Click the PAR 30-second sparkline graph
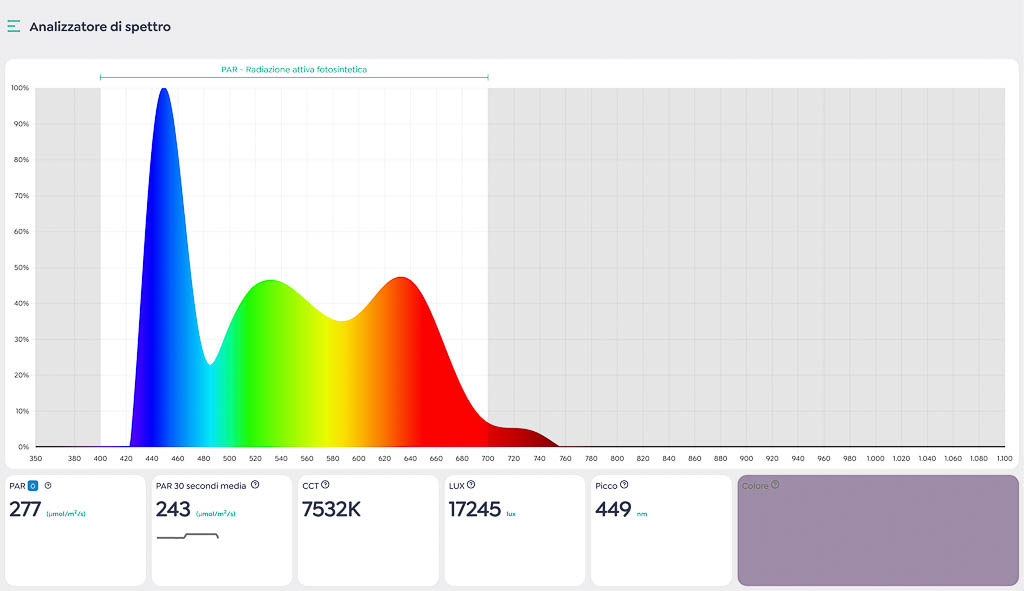The image size is (1024, 591). pos(188,536)
